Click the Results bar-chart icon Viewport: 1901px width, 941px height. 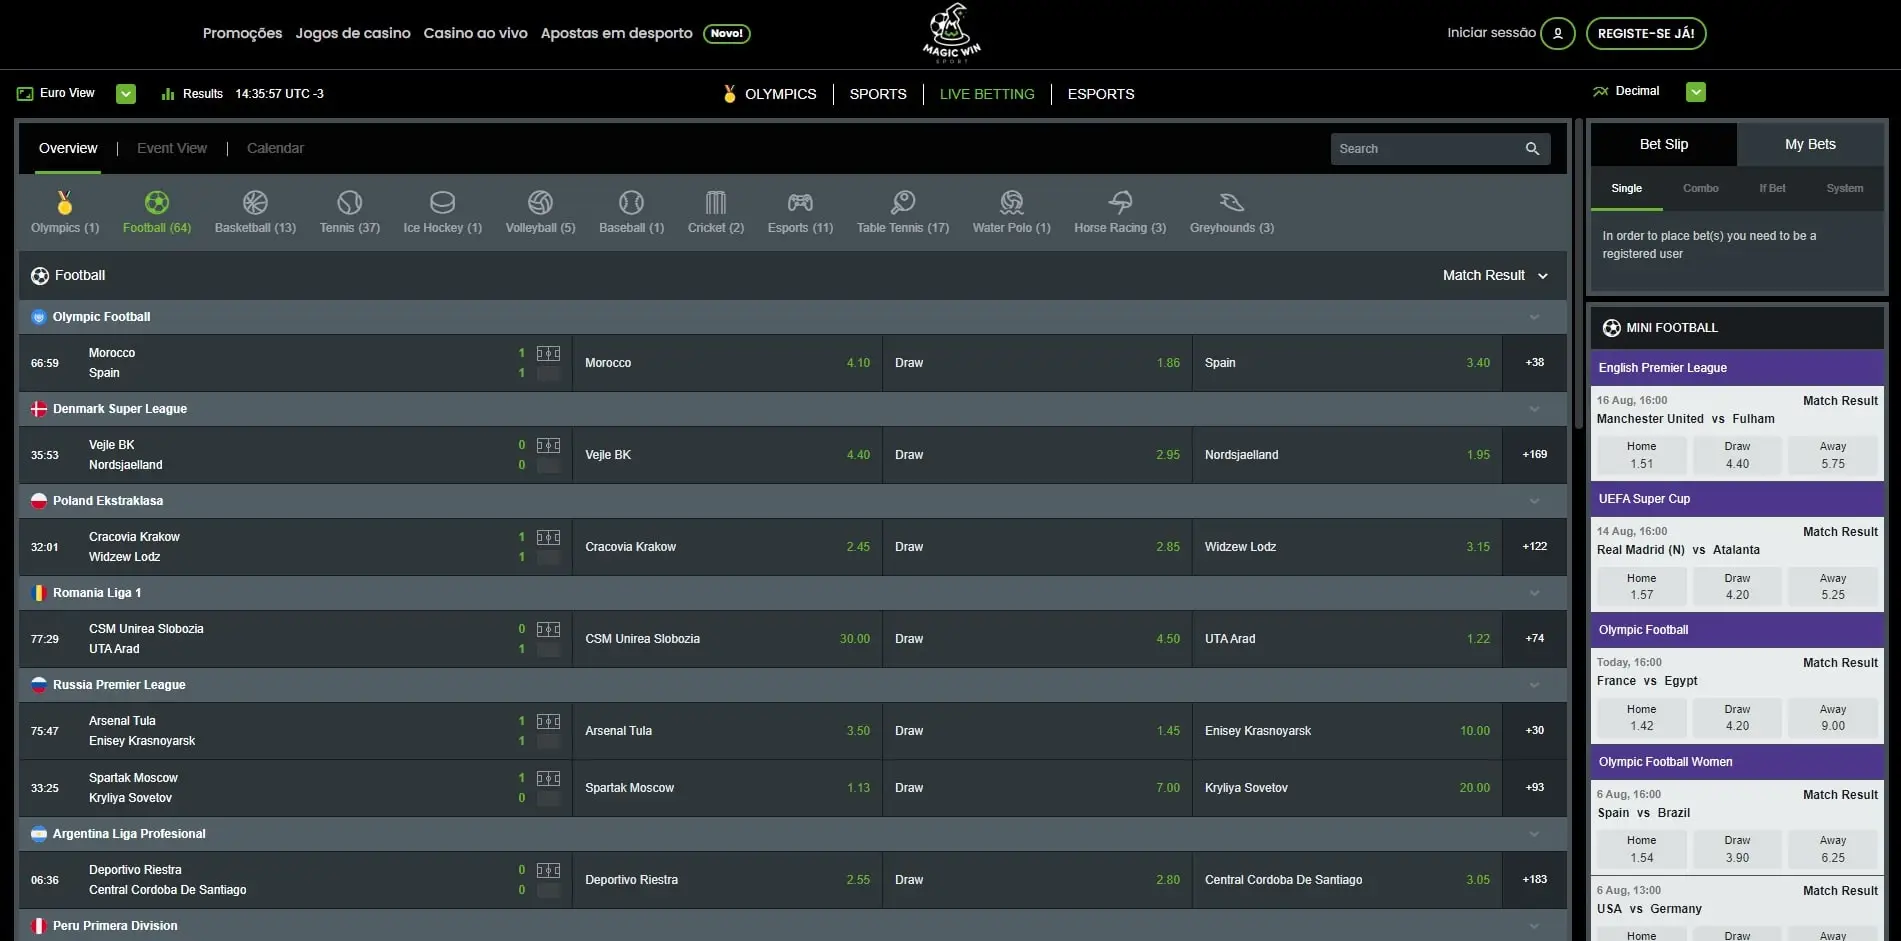(167, 93)
